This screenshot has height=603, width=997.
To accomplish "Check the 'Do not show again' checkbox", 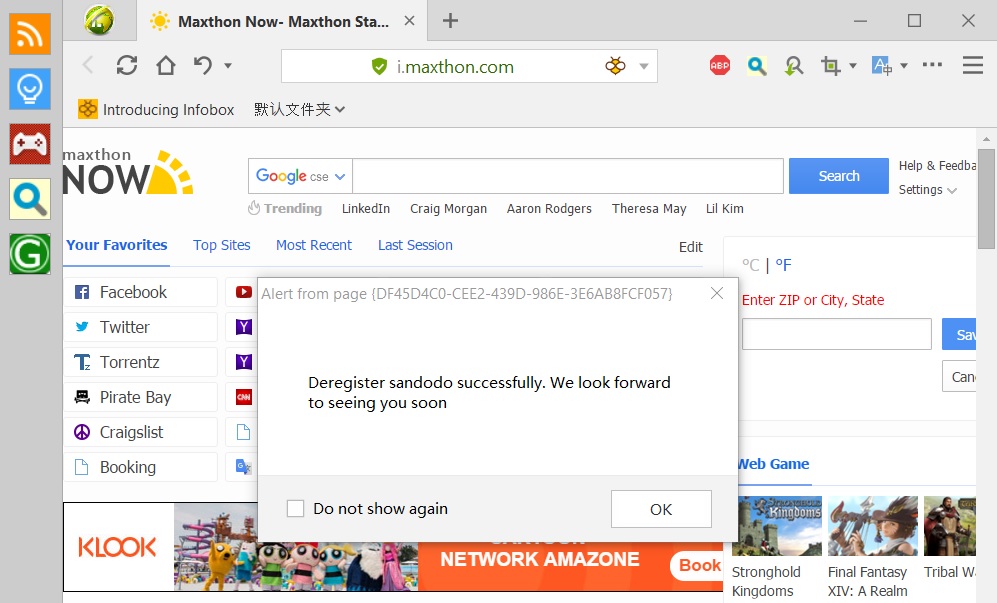I will click(295, 508).
